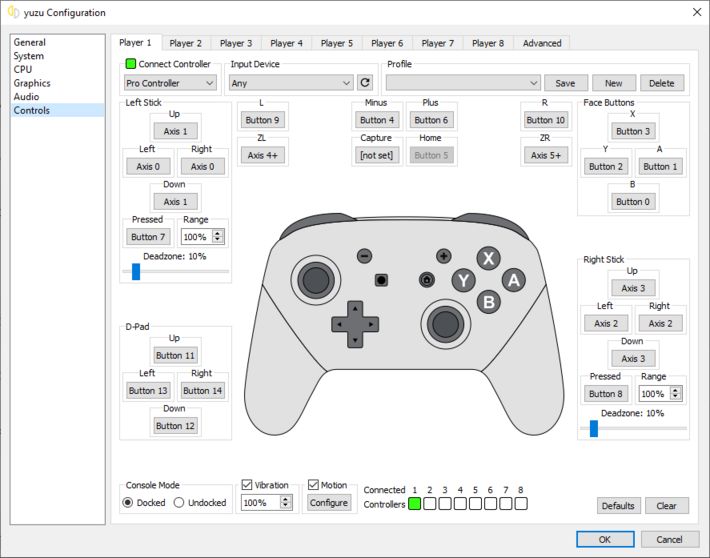710x558 pixels.
Task: Go to the Advanced tab
Action: click(x=542, y=43)
